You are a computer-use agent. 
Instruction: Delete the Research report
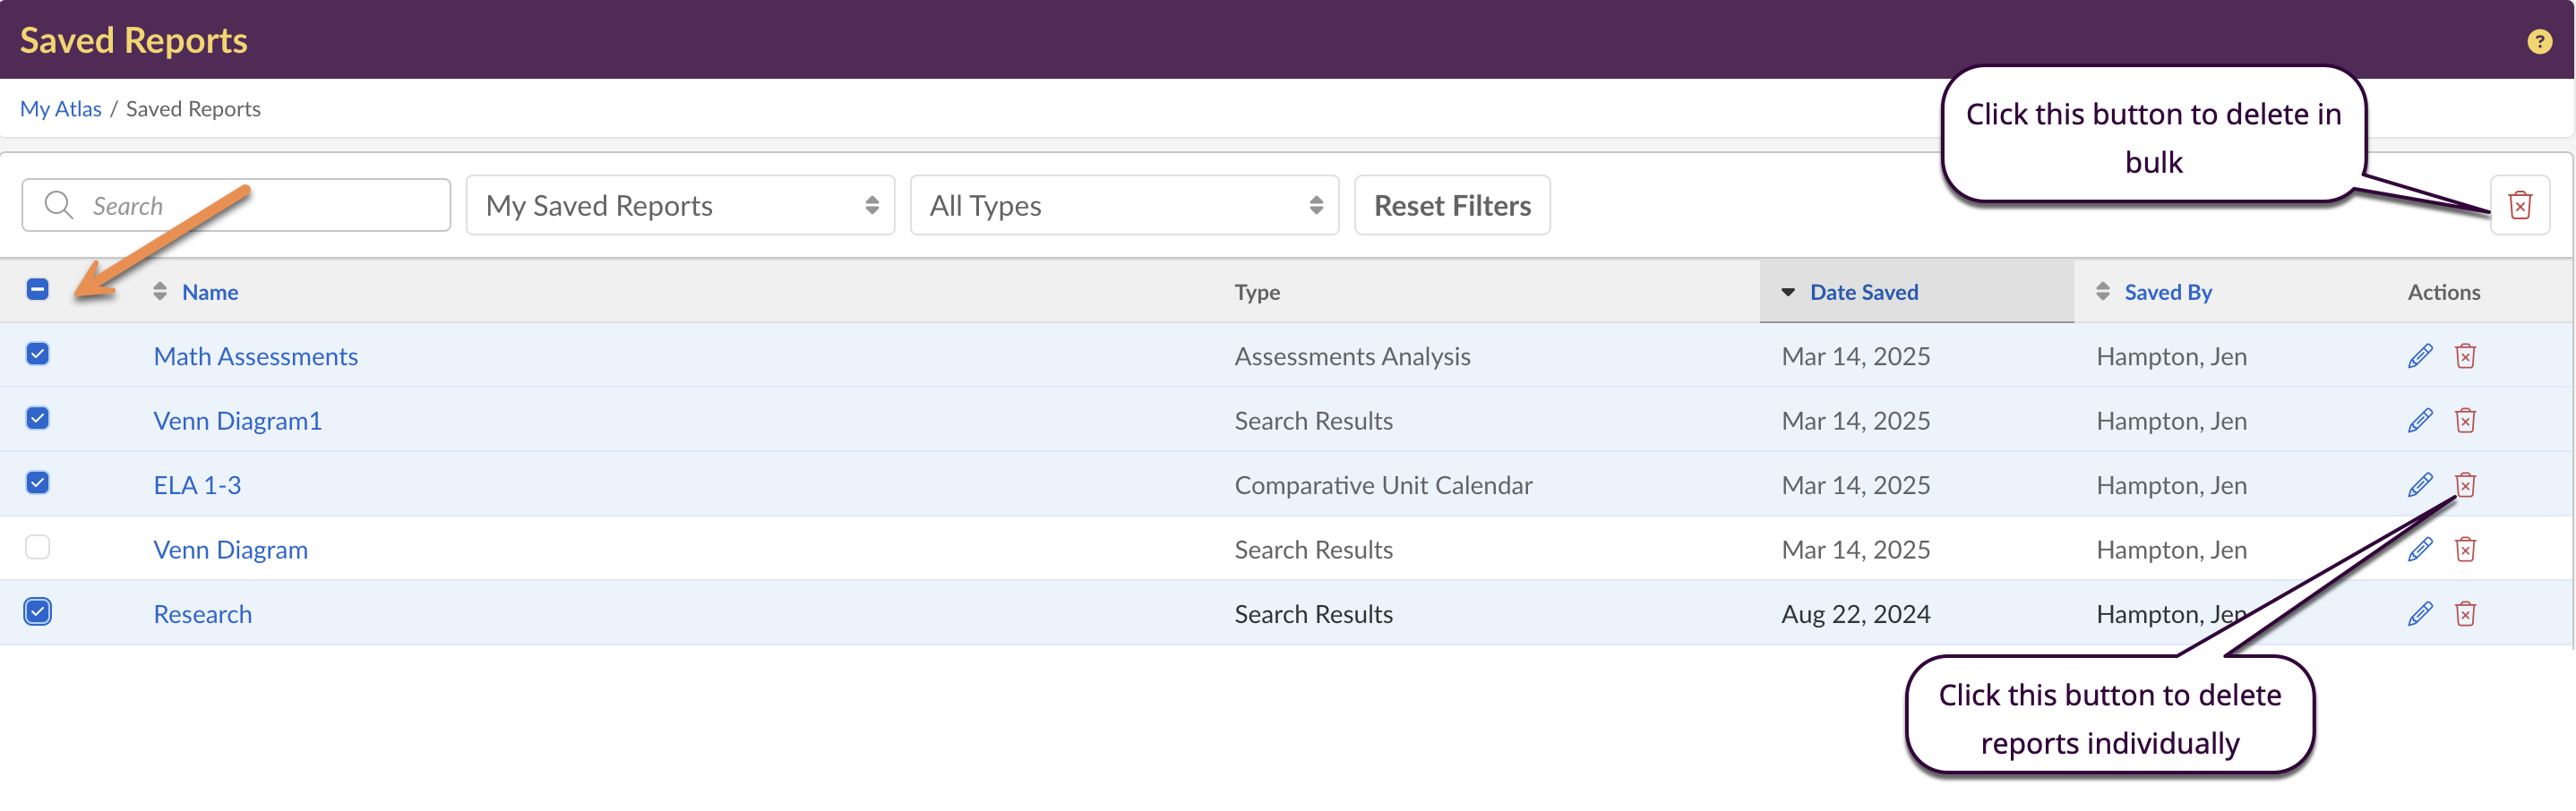(2465, 614)
